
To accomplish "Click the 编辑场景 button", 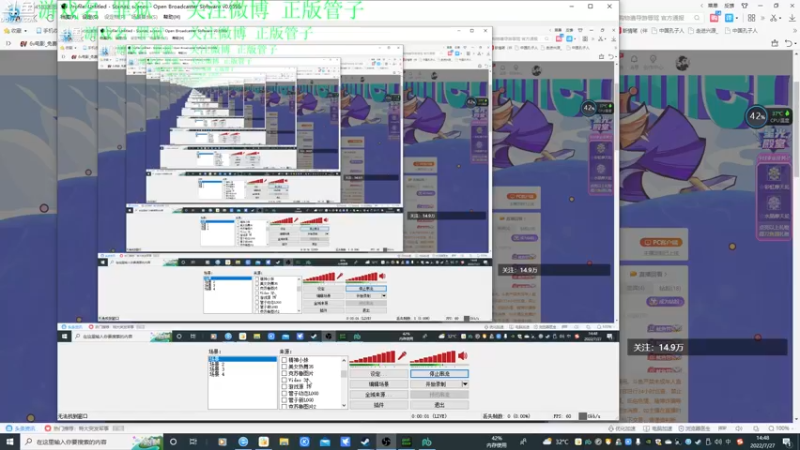I will 378,384.
